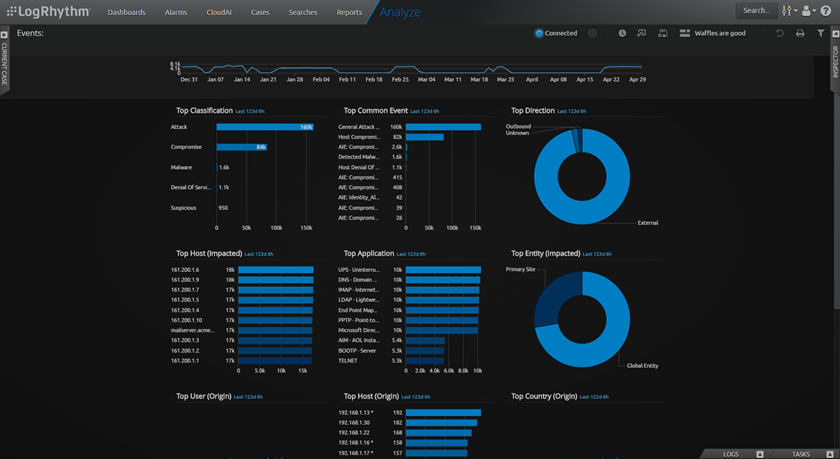840x459 pixels.
Task: Expand the Current Case side panel
Action: click(4, 62)
